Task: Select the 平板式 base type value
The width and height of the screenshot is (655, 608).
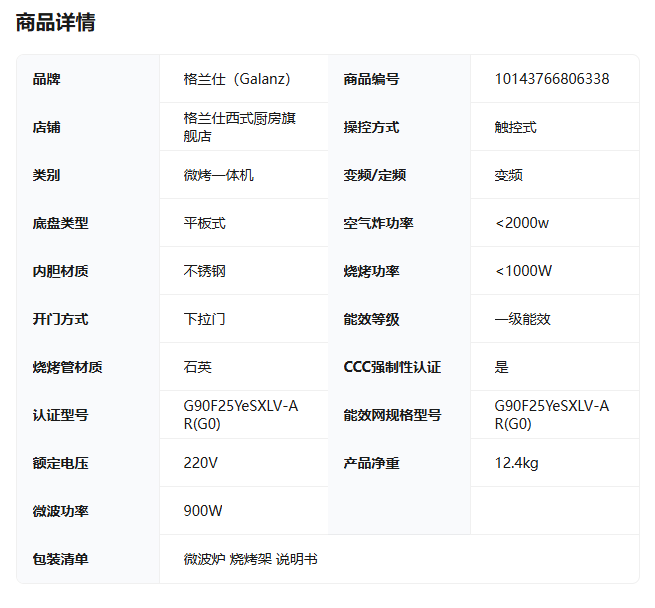Action: pos(204,223)
